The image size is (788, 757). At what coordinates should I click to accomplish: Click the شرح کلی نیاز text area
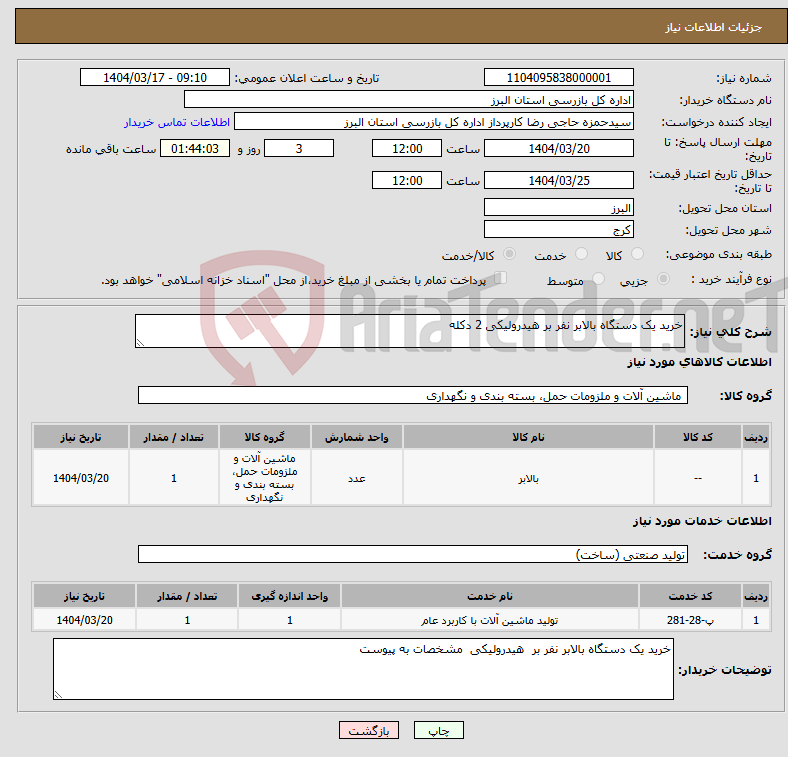tap(410, 331)
